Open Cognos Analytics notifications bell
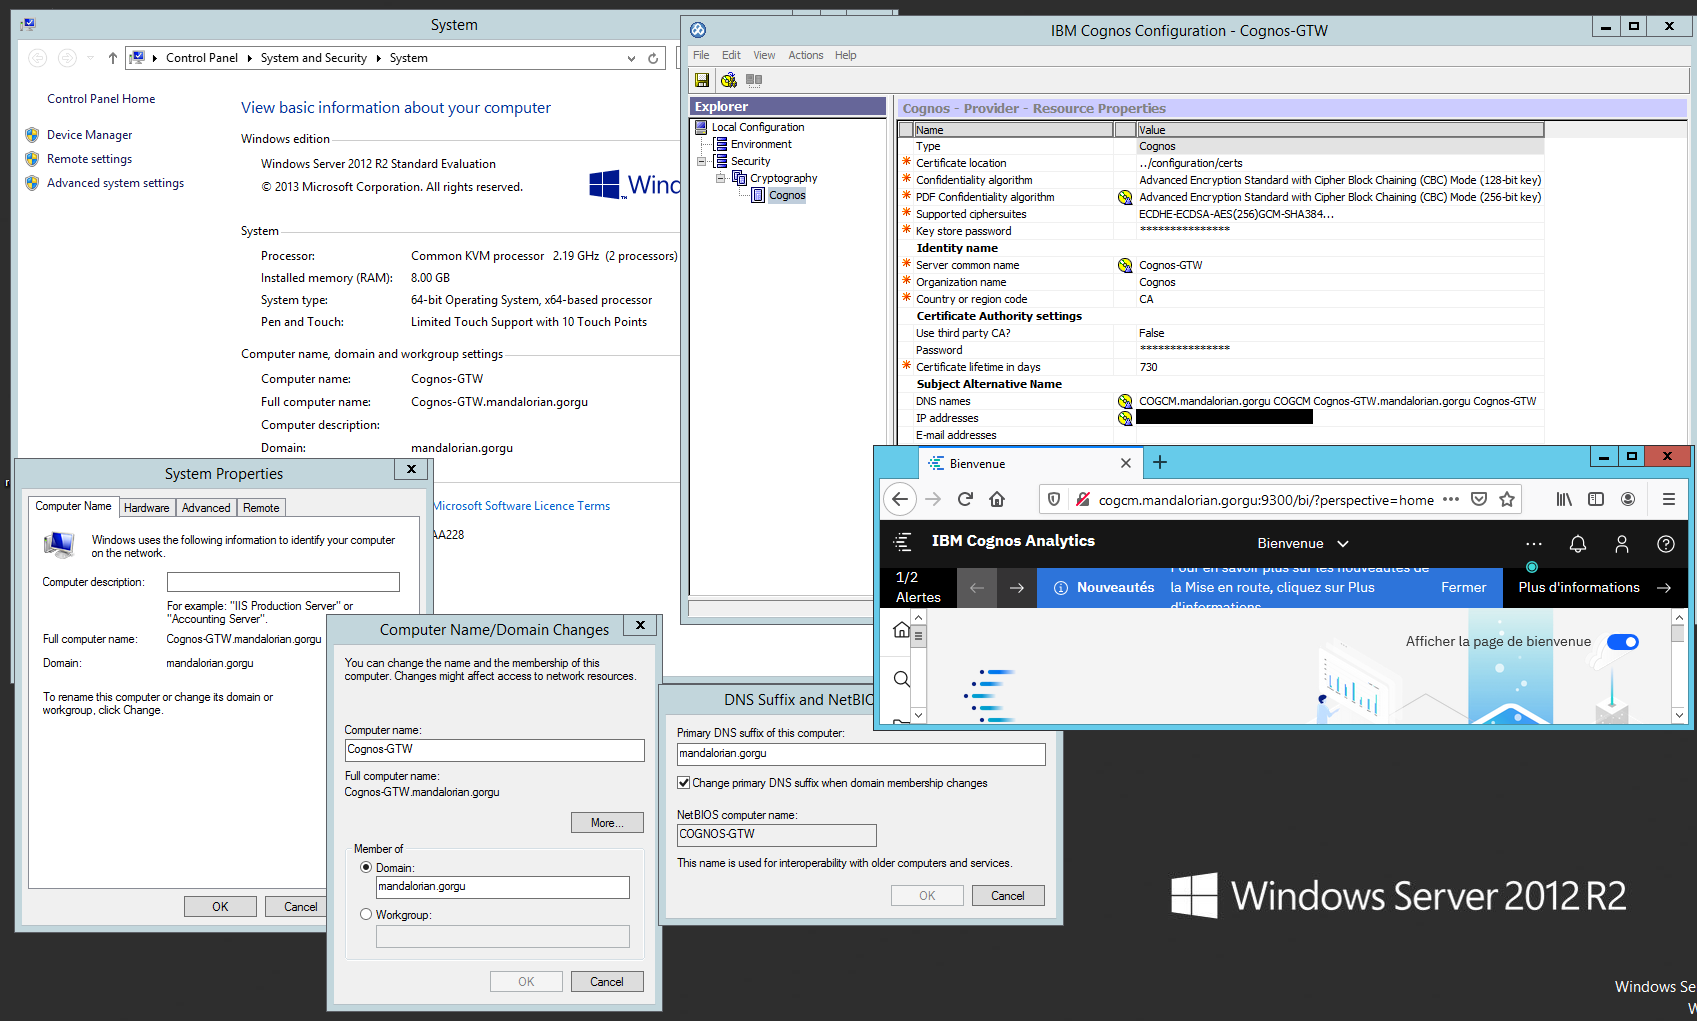The width and height of the screenshot is (1697, 1021). click(1578, 543)
